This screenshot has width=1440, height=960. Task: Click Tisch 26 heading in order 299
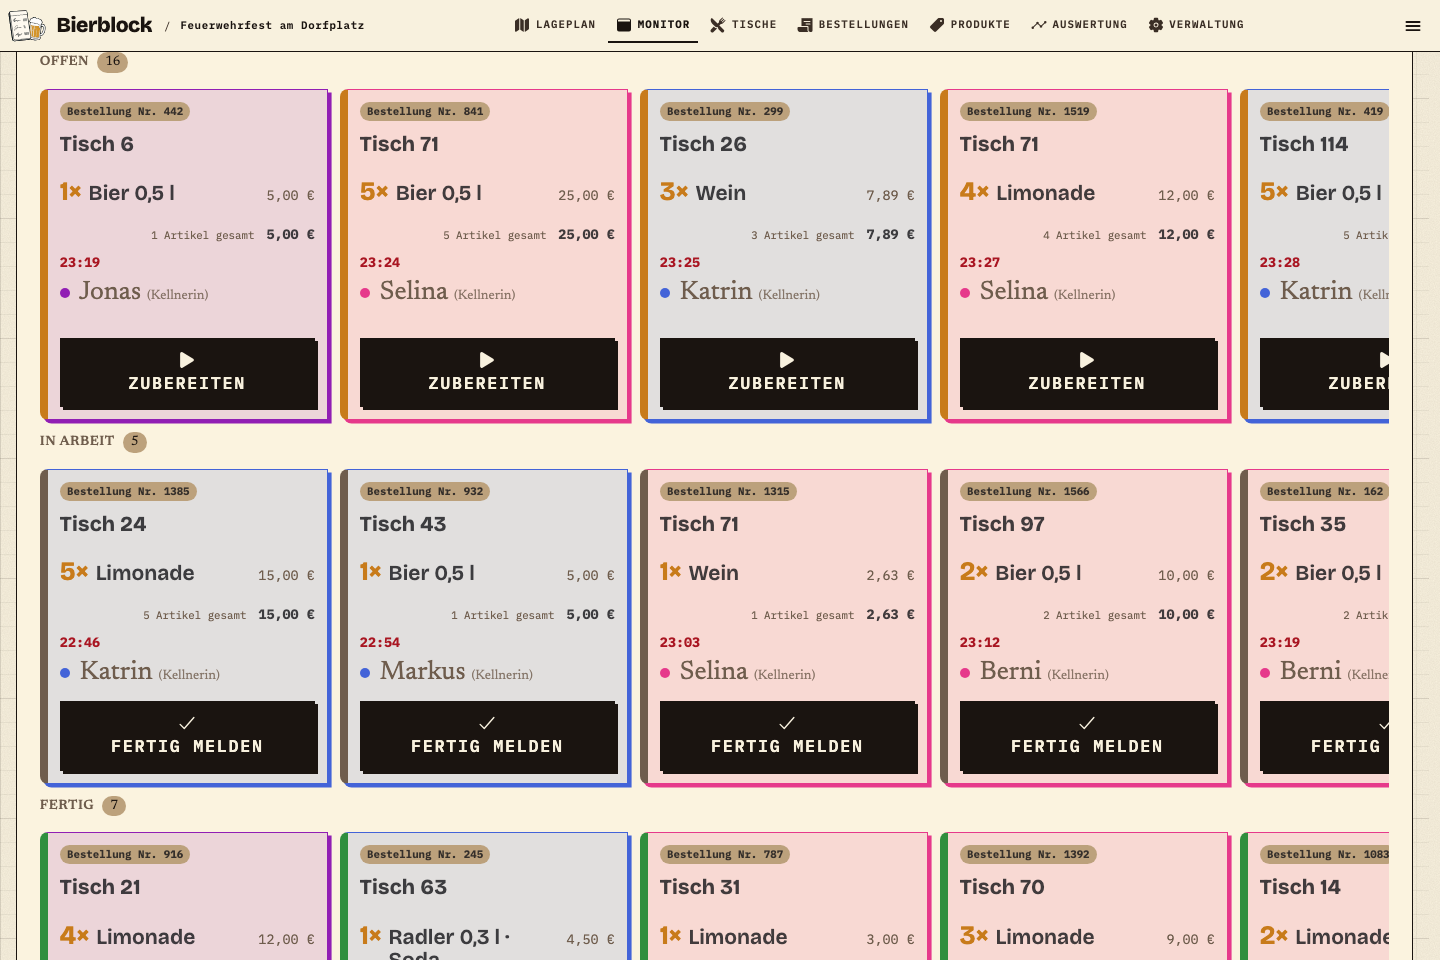(x=703, y=144)
